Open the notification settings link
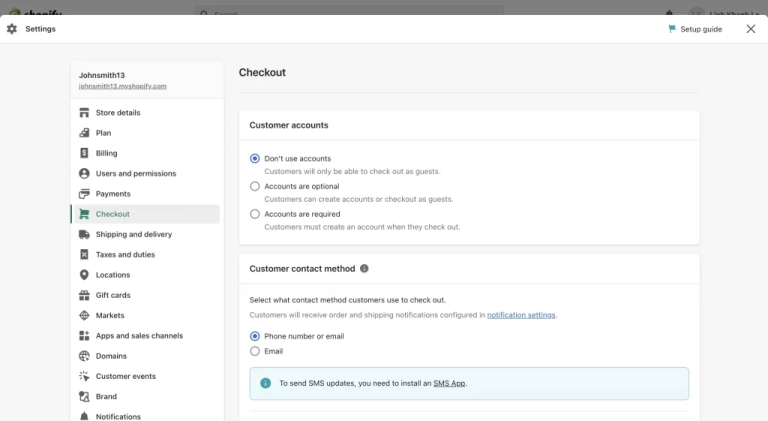The image size is (768, 421). click(x=521, y=315)
